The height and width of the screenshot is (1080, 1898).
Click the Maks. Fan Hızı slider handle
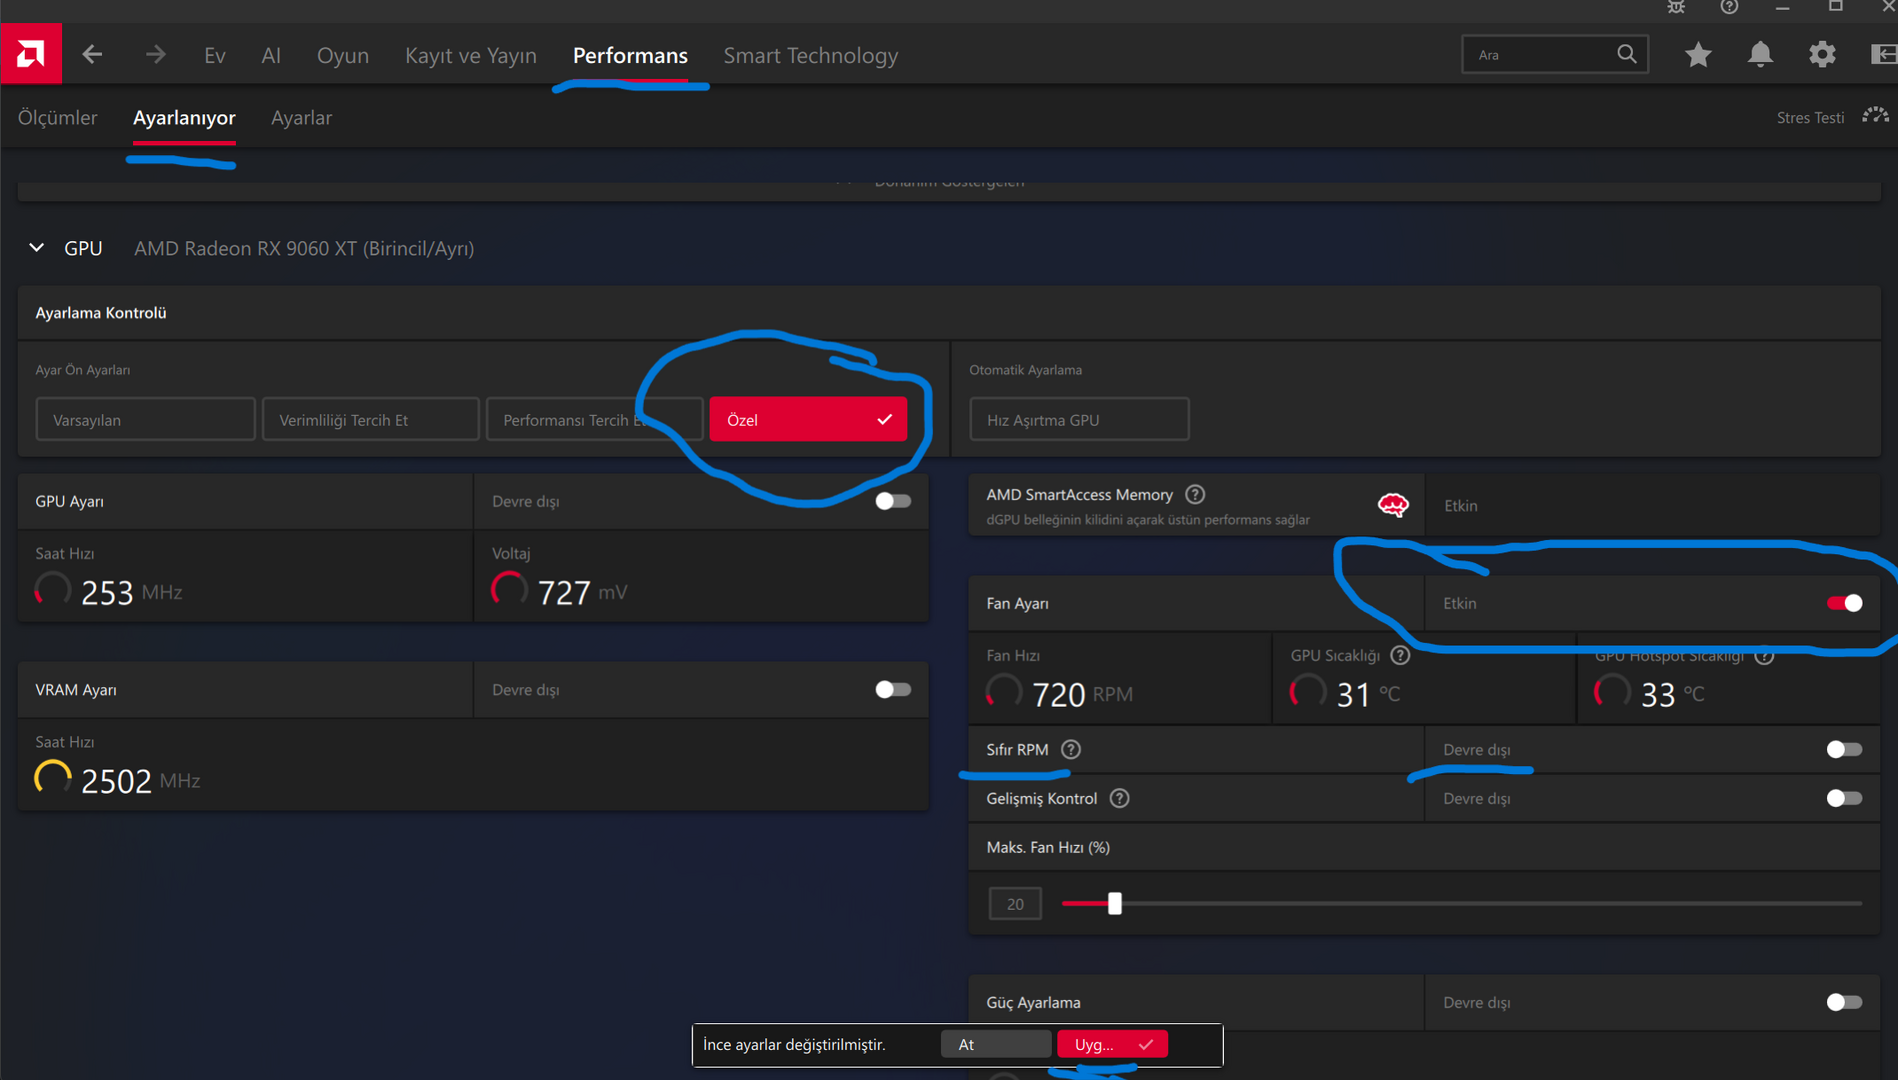(1115, 903)
